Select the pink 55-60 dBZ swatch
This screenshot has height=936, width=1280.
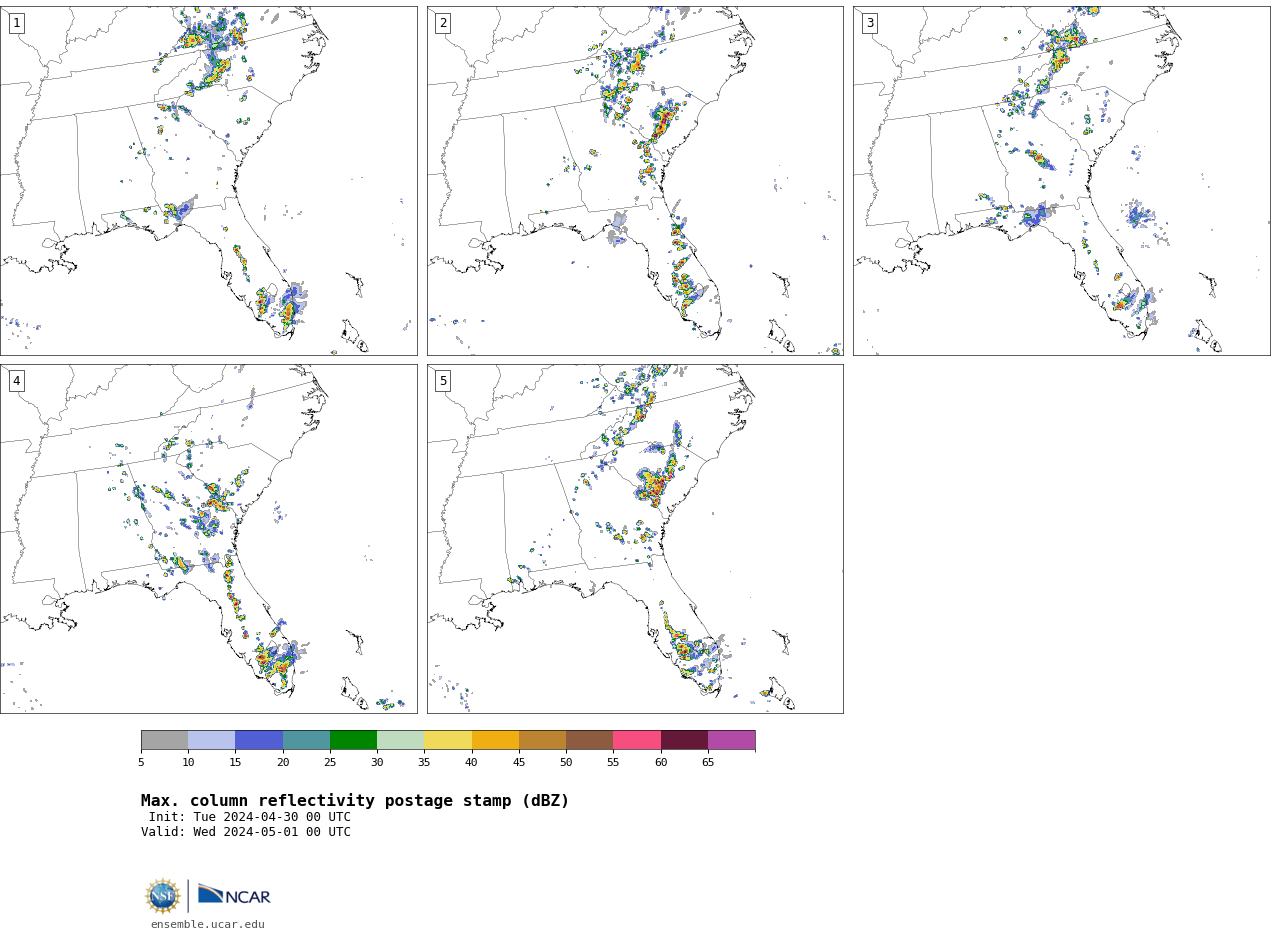[x=637, y=740]
